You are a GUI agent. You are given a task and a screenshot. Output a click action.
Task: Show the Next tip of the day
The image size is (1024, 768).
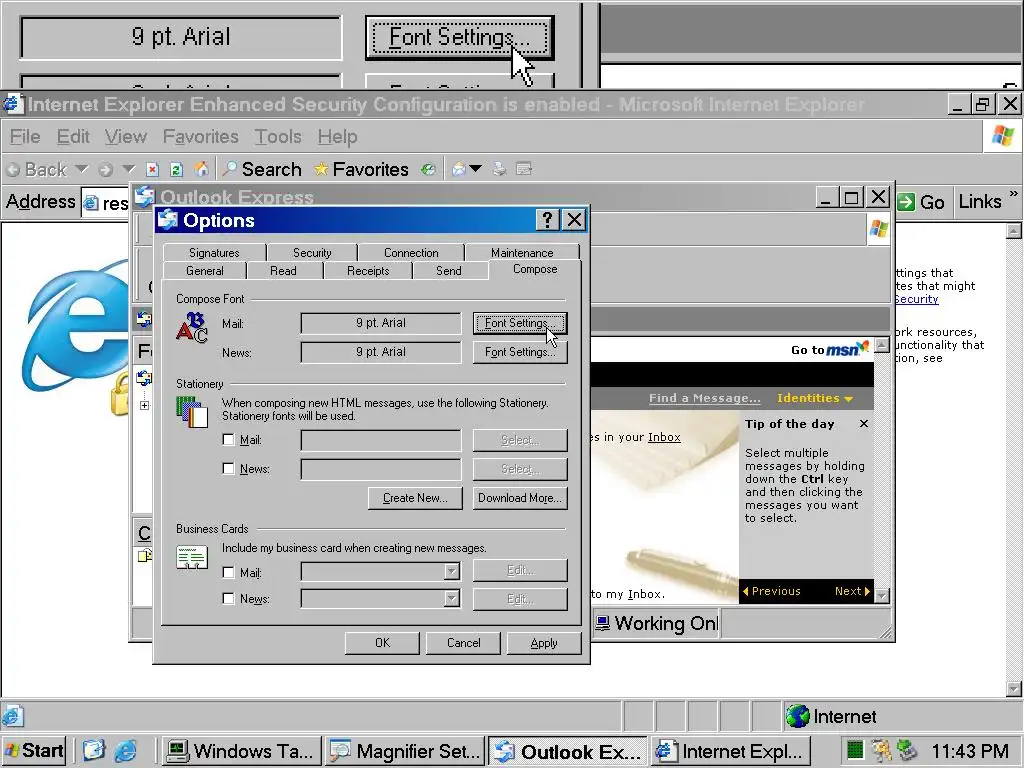tap(852, 591)
